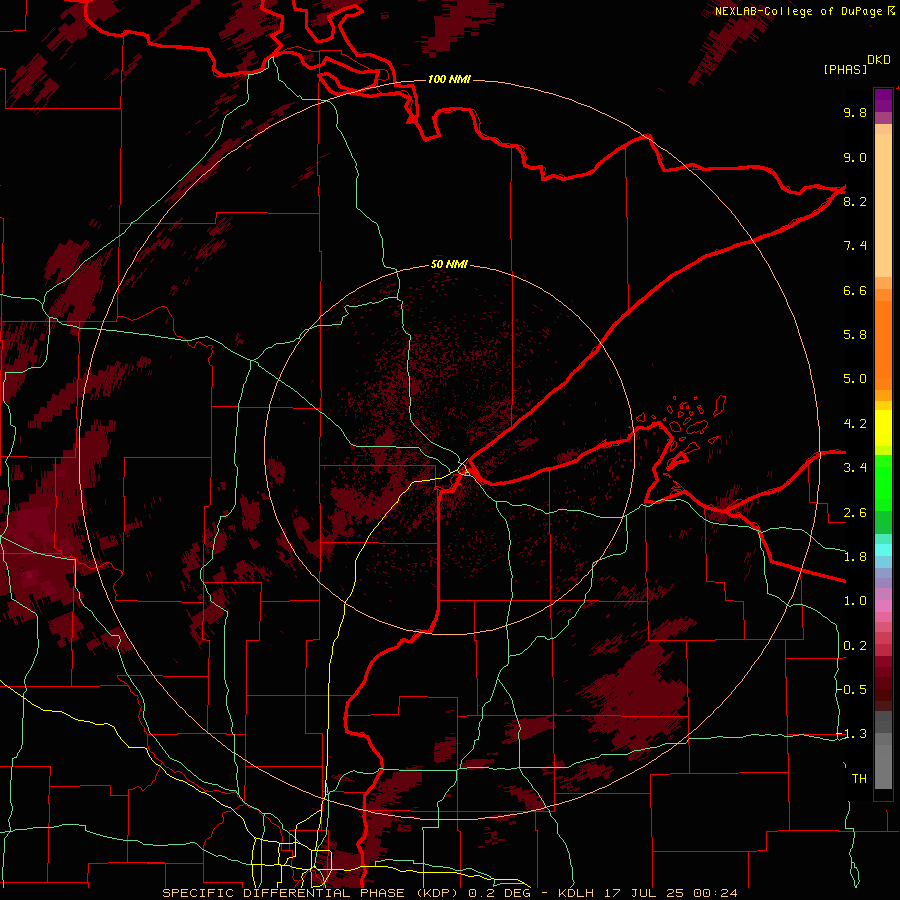This screenshot has width=900, height=900.
Task: Click the 50 NMI range ring label
Action: click(449, 264)
